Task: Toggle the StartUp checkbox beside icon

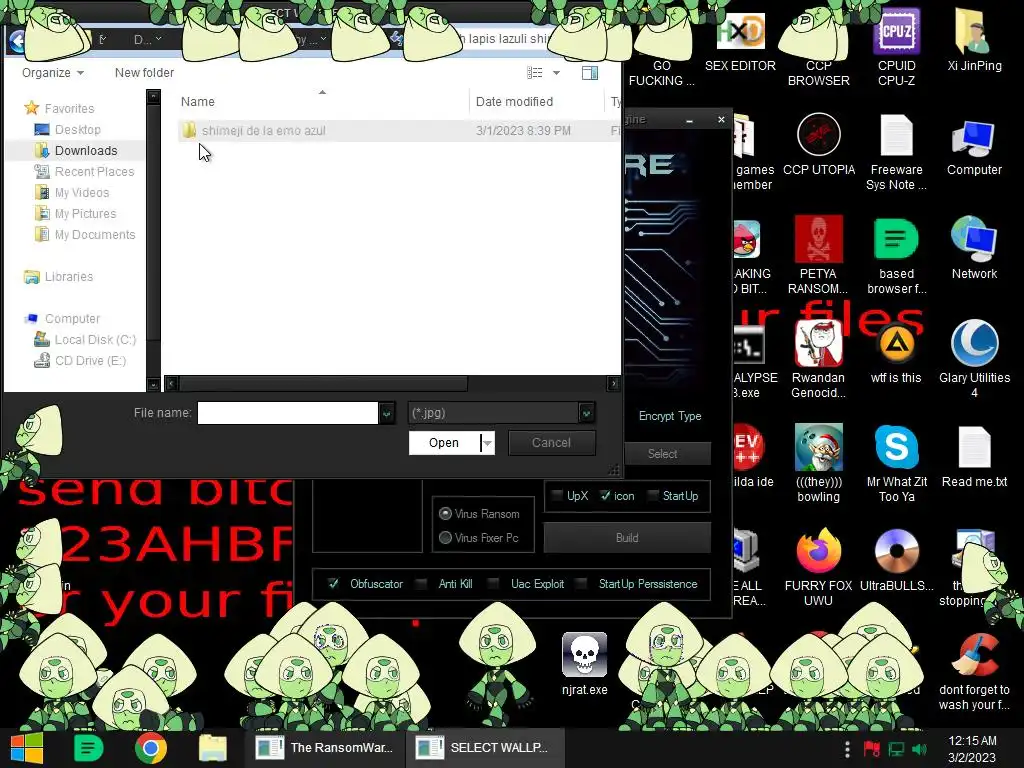Action: tap(652, 496)
